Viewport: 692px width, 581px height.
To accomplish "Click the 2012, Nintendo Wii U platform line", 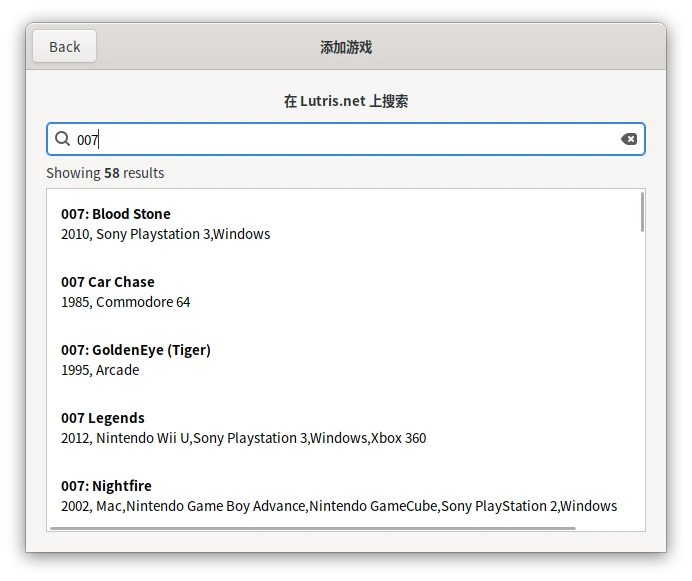I will click(x=244, y=438).
